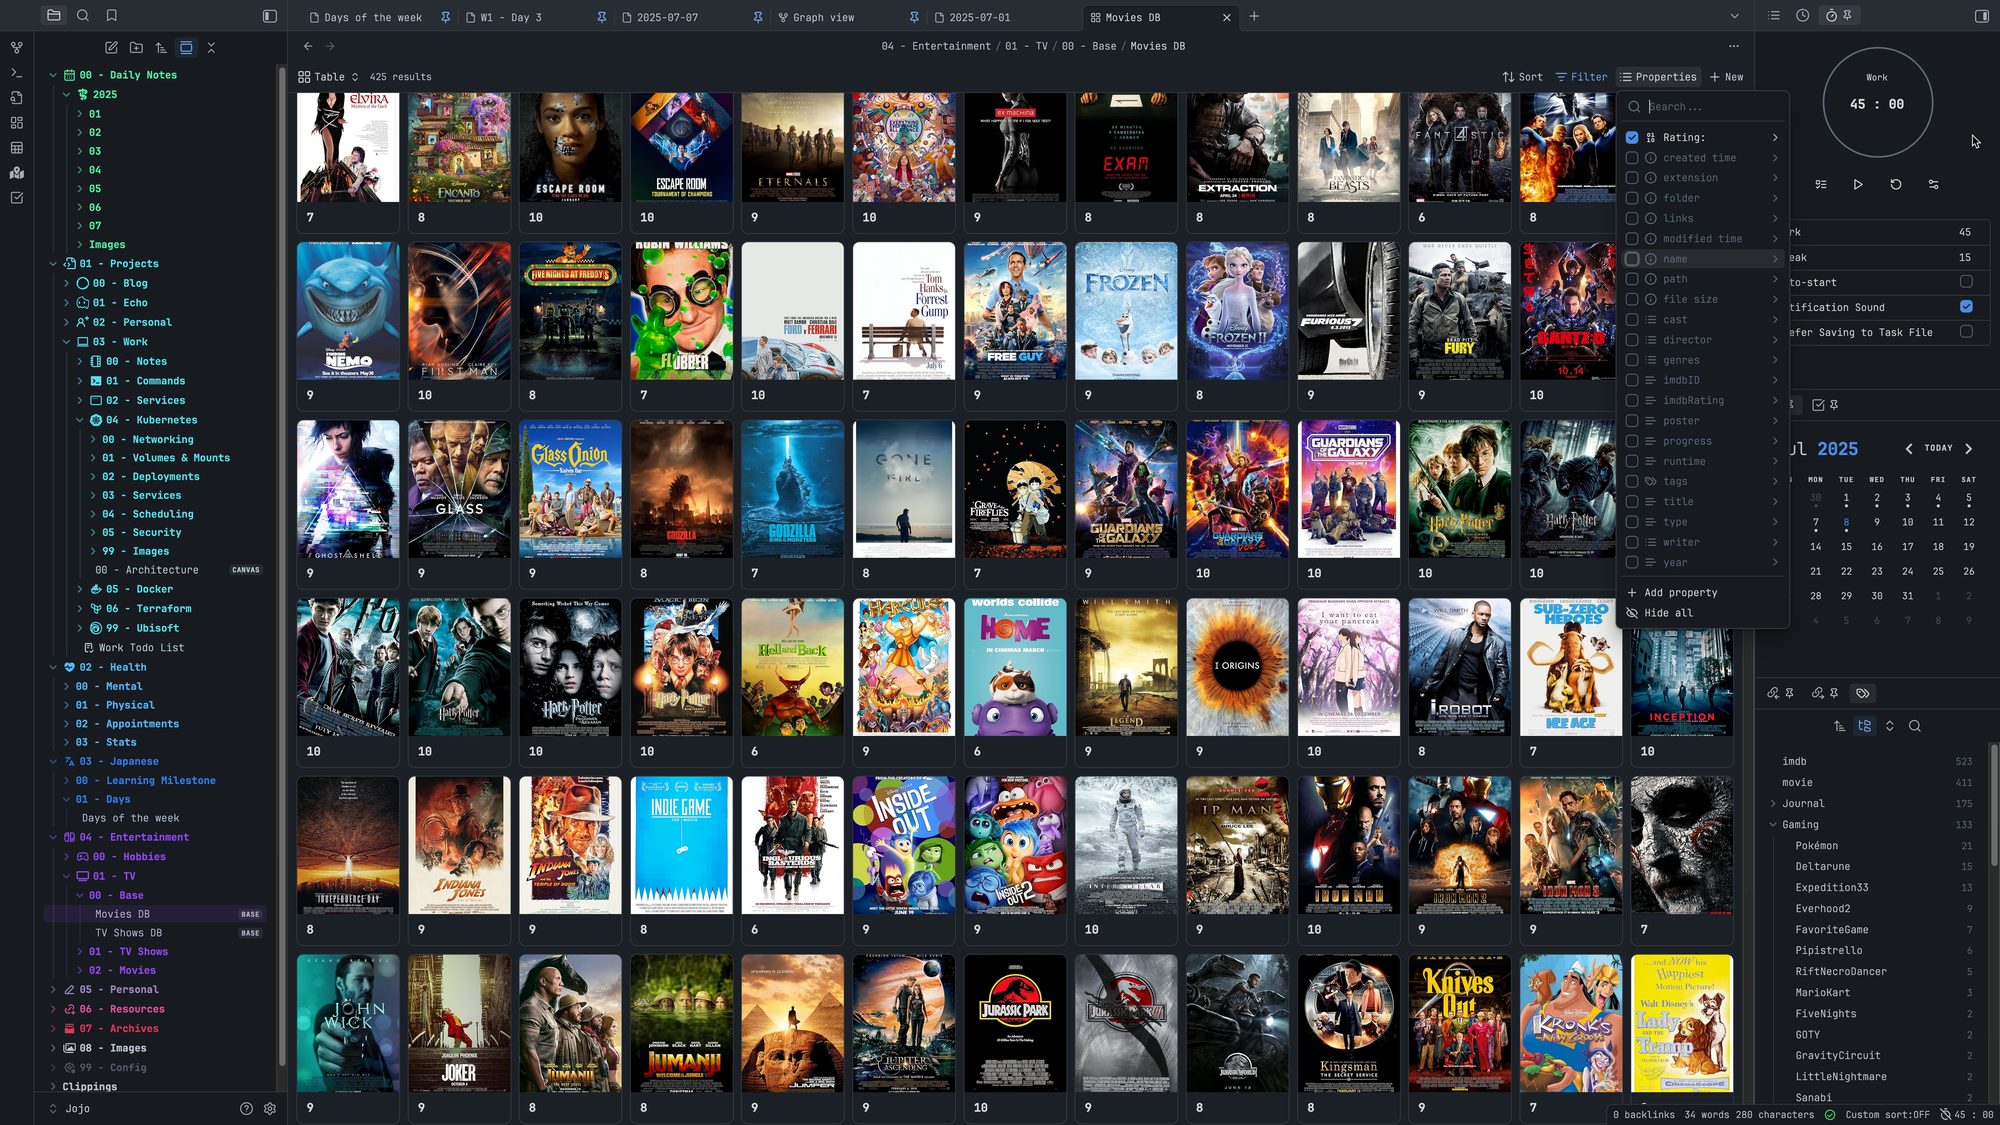2000x1125 pixels.
Task: Choose Hide all in properties menu
Action: coord(1669,613)
